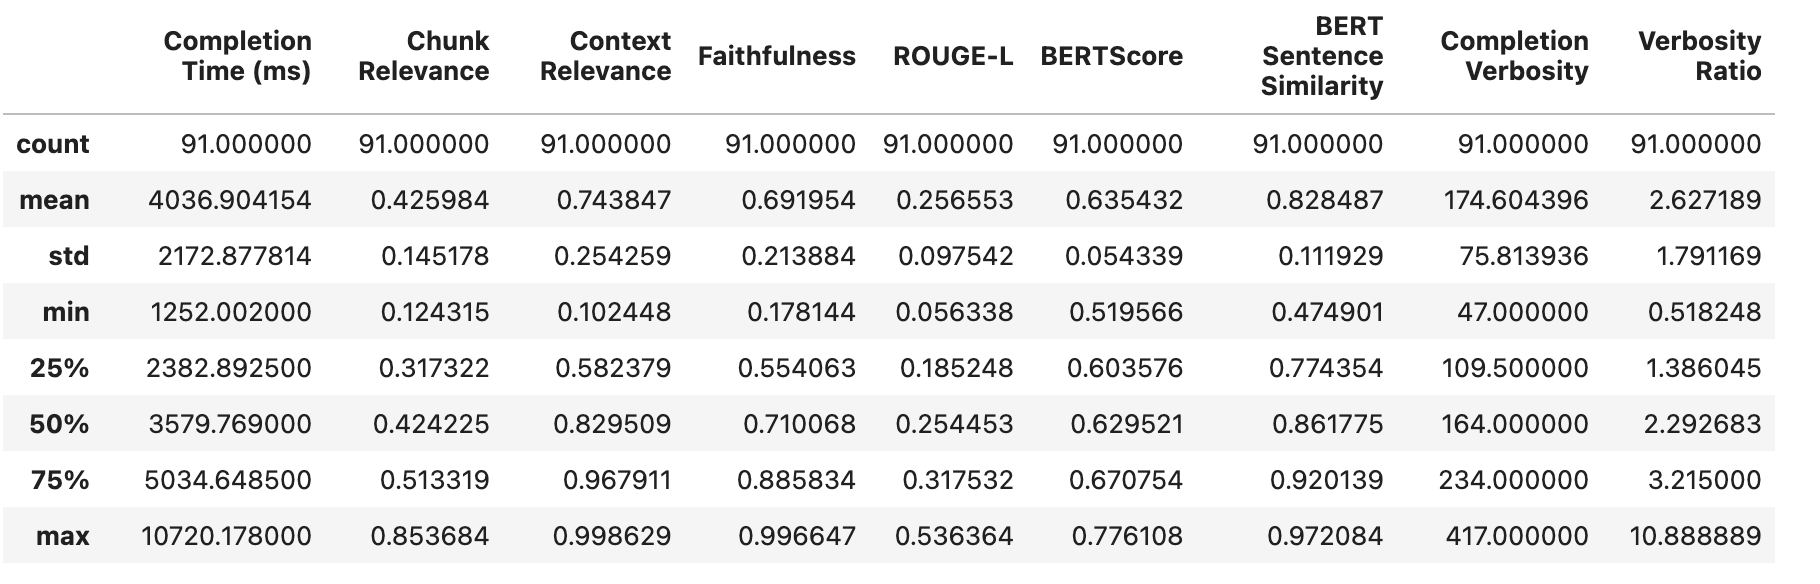1820x584 pixels.
Task: Select the Context Relevance column header
Action: [605, 56]
